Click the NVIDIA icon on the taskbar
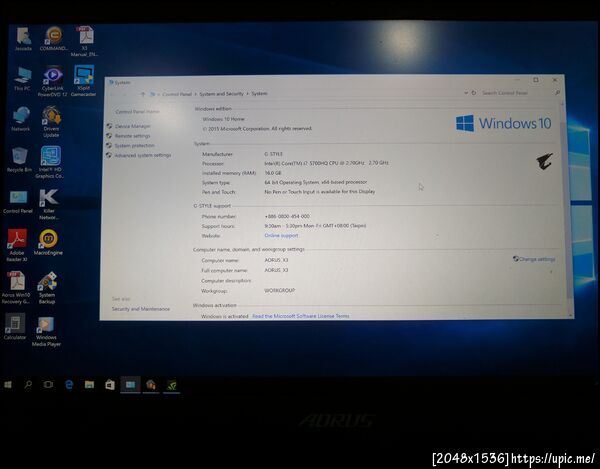Image resolution: width=600 pixels, height=469 pixels. (171, 385)
